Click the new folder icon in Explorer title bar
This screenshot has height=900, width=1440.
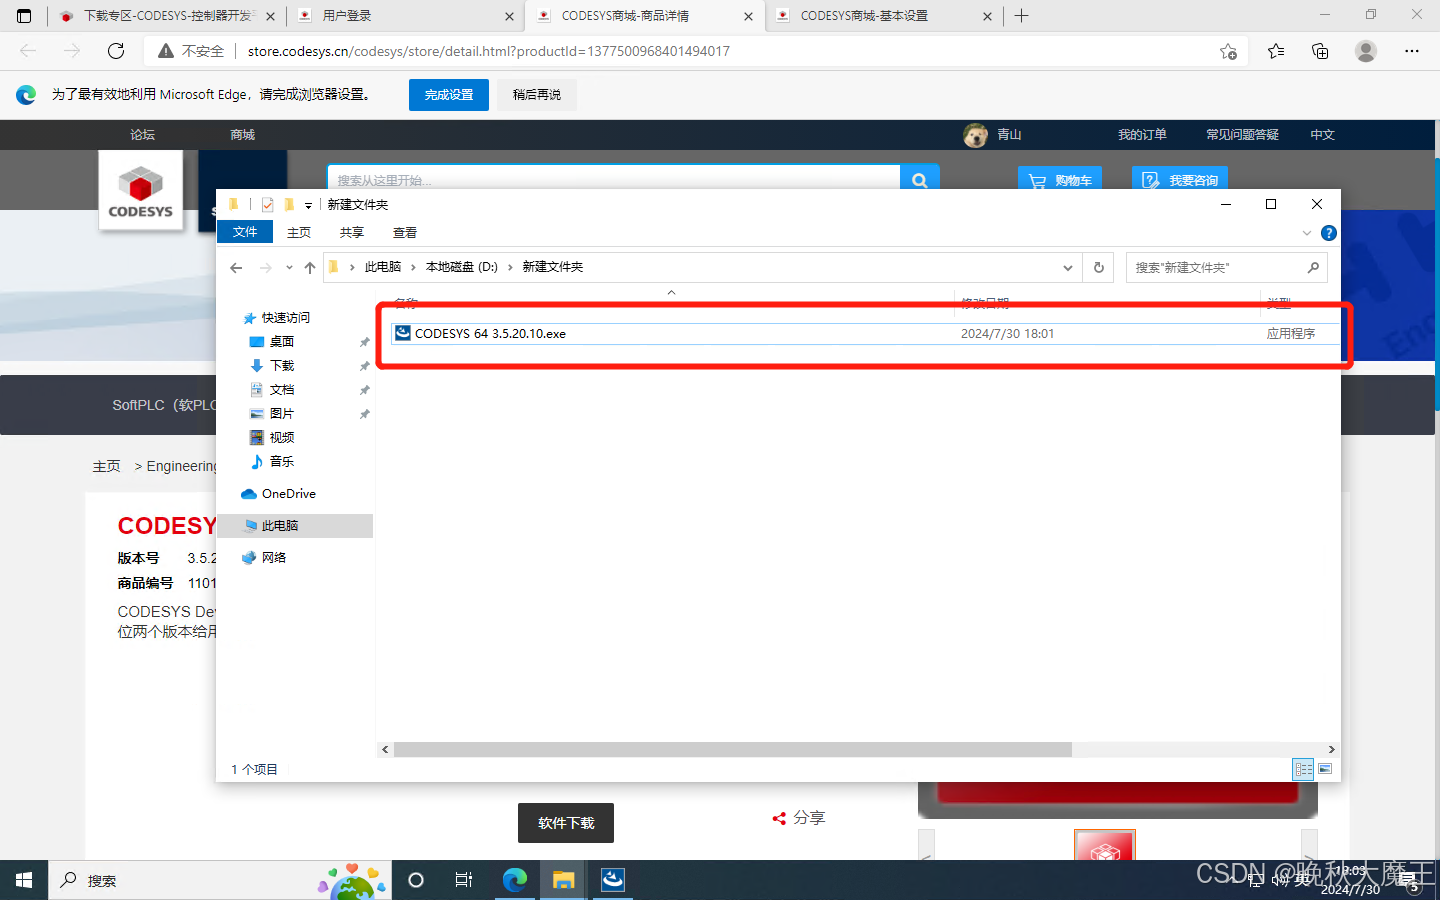click(x=289, y=204)
